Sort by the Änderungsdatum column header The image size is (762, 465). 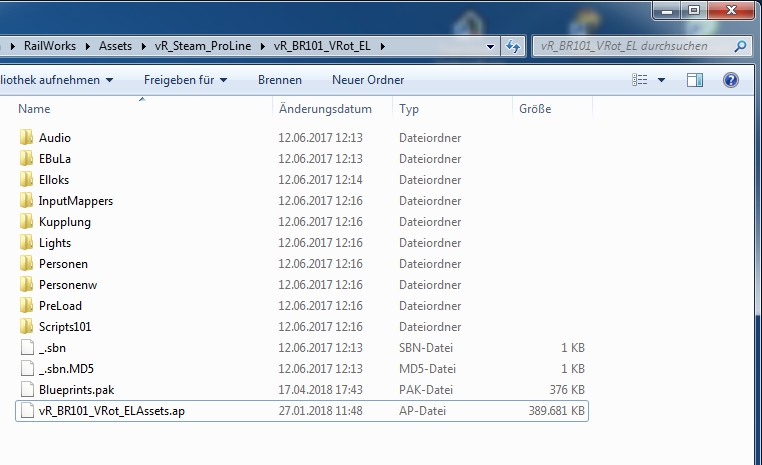(325, 109)
